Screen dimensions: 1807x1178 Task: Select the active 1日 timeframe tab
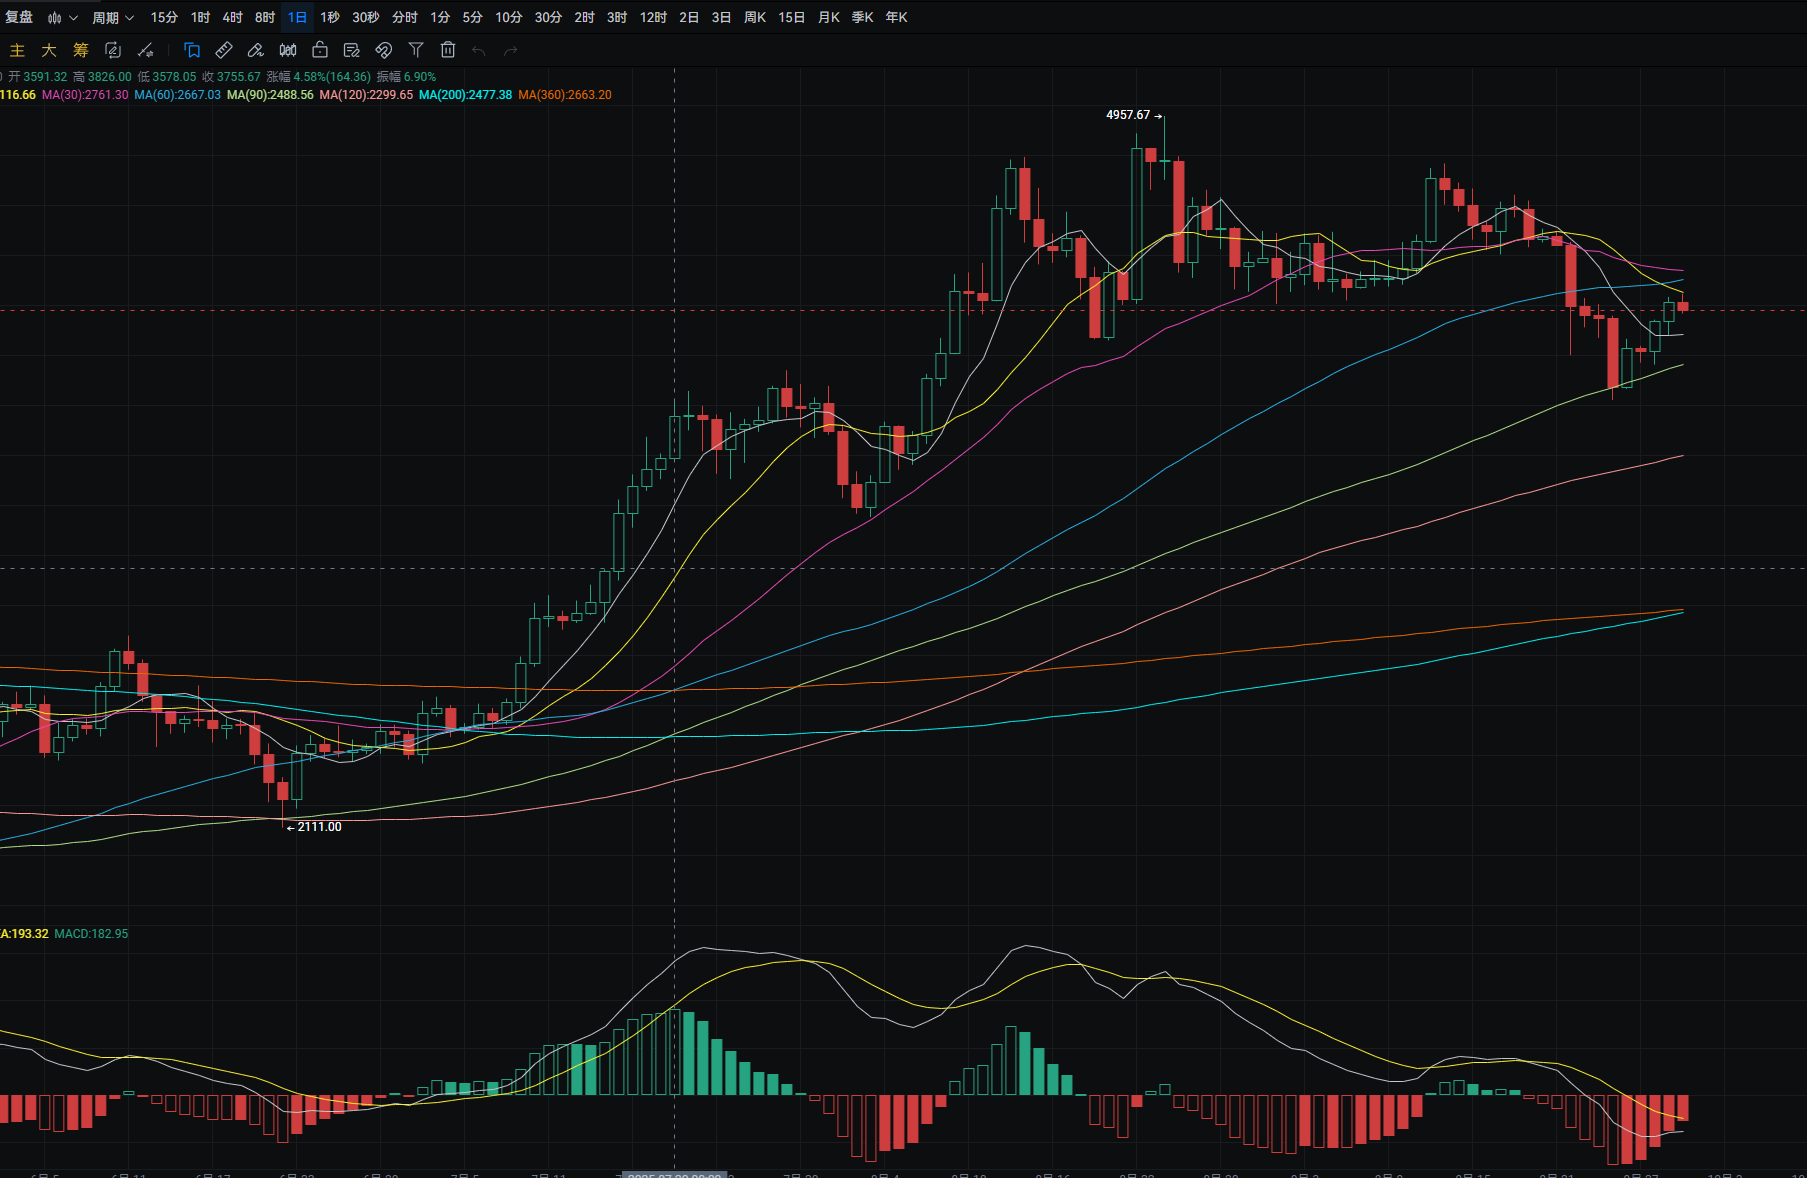tap(297, 17)
